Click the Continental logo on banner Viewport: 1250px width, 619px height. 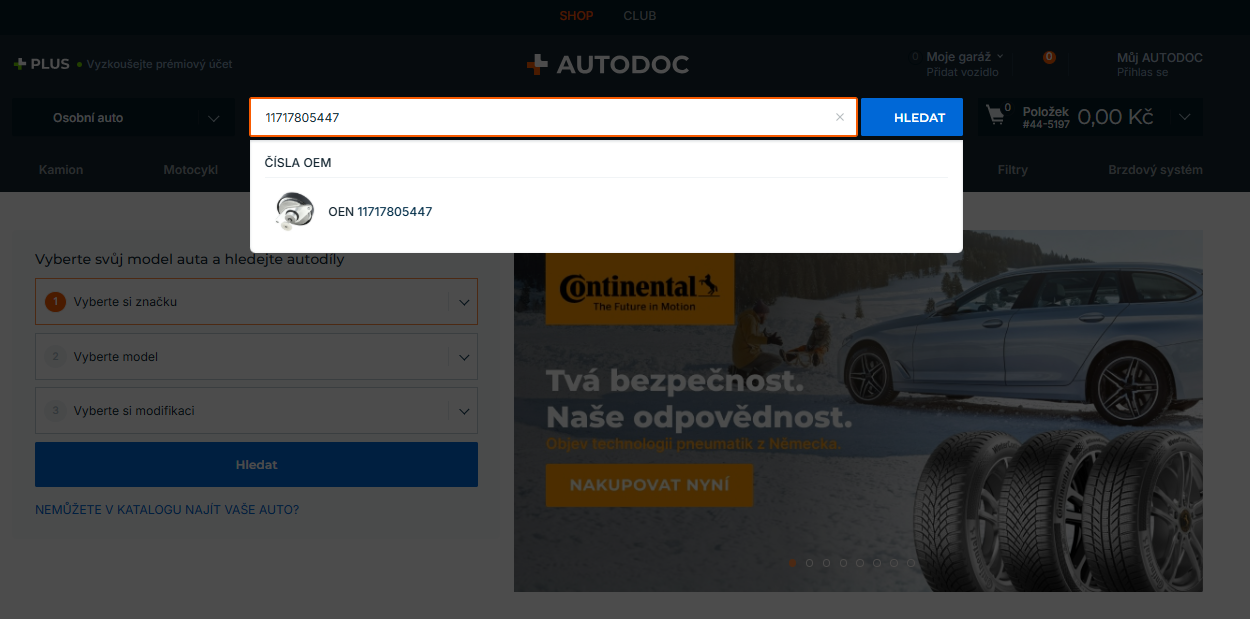coord(639,288)
